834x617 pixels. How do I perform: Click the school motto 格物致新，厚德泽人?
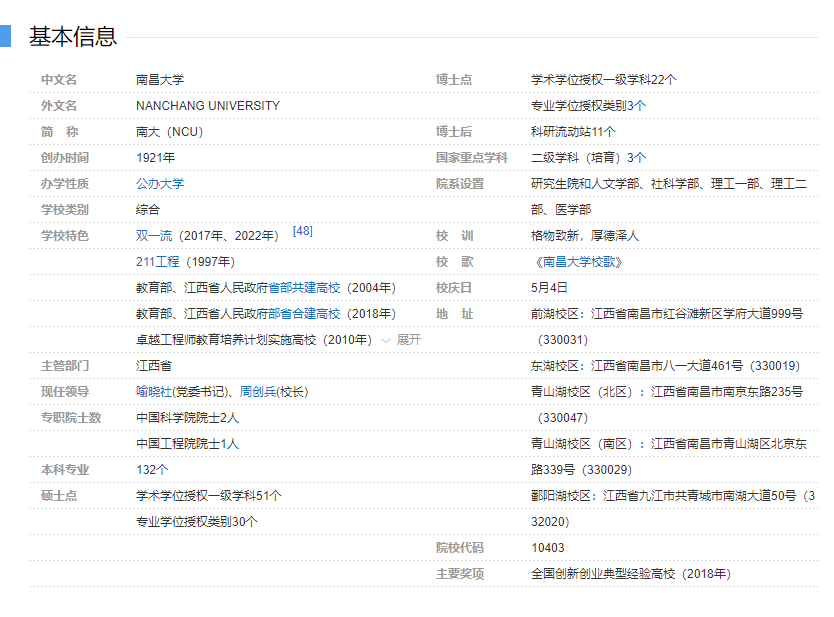click(x=584, y=236)
